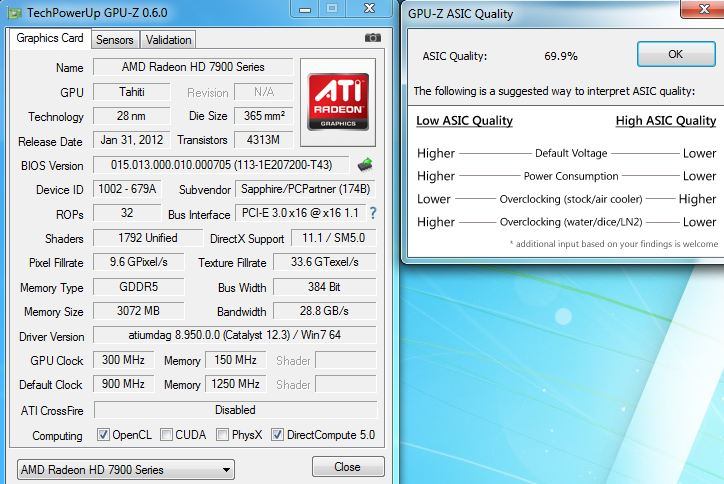Click the Revision N/A field
724x484 pixels.
point(264,92)
